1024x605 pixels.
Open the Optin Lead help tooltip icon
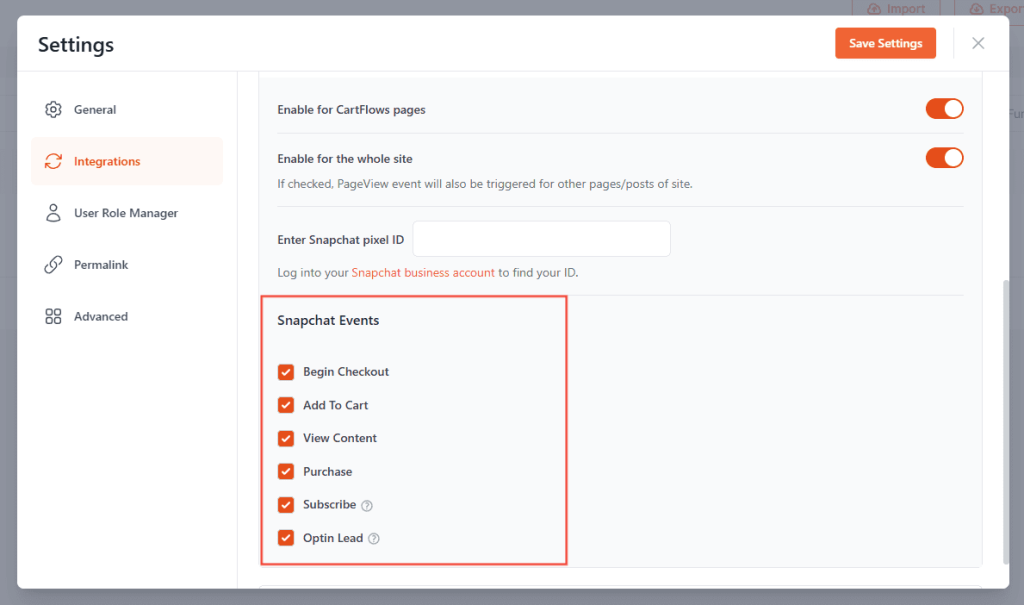[x=372, y=538]
